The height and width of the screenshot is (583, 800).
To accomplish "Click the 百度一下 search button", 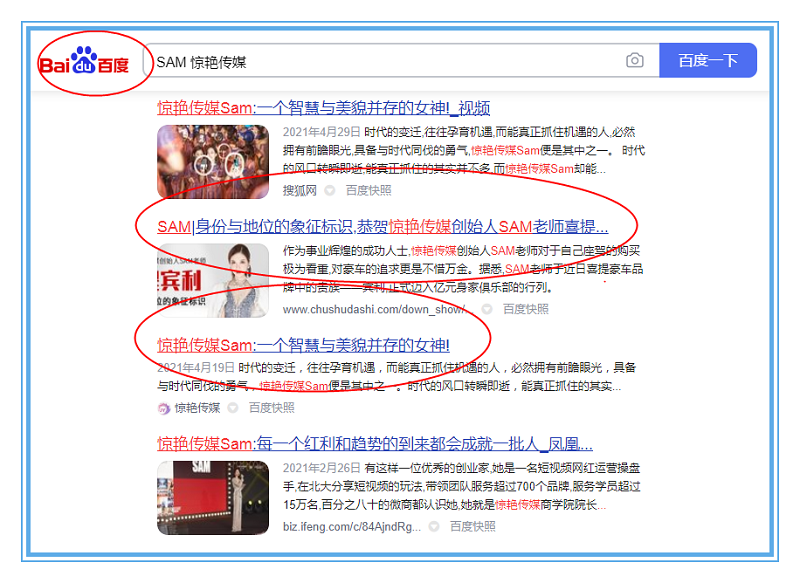I will [x=708, y=61].
